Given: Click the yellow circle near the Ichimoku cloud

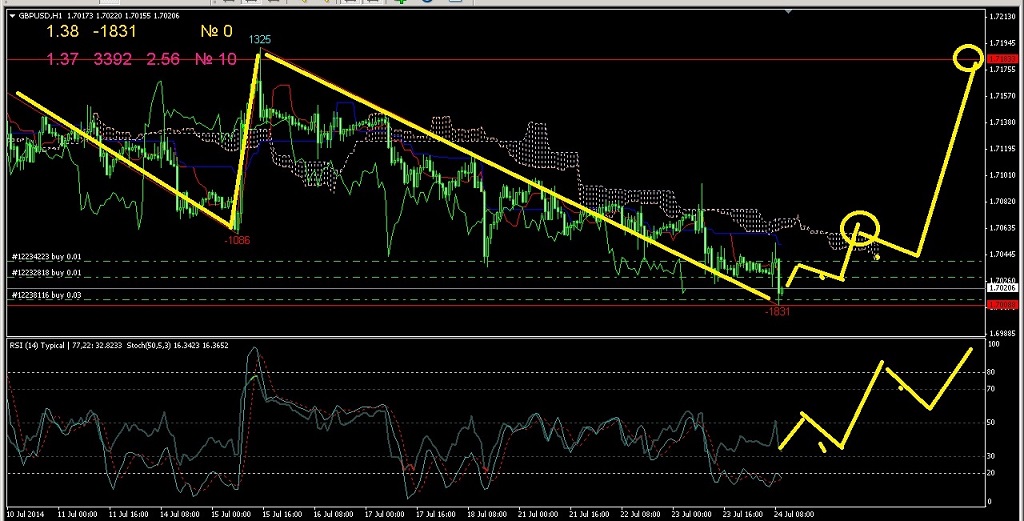Looking at the screenshot, I should click(859, 228).
